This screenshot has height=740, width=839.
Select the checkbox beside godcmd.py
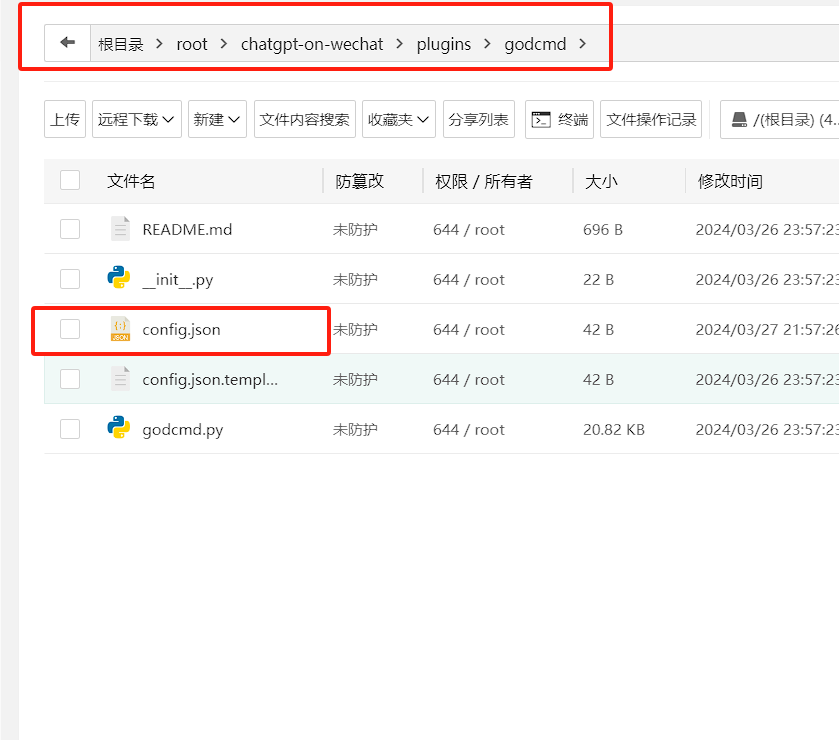tap(70, 429)
